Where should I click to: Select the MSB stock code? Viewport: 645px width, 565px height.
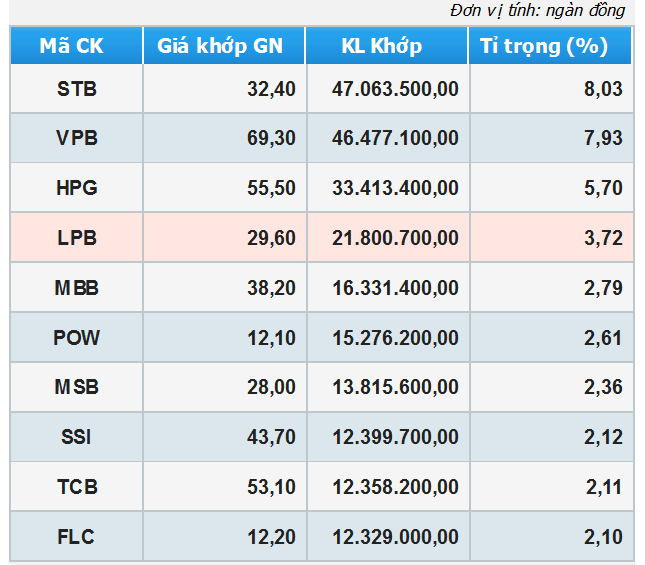click(x=76, y=387)
